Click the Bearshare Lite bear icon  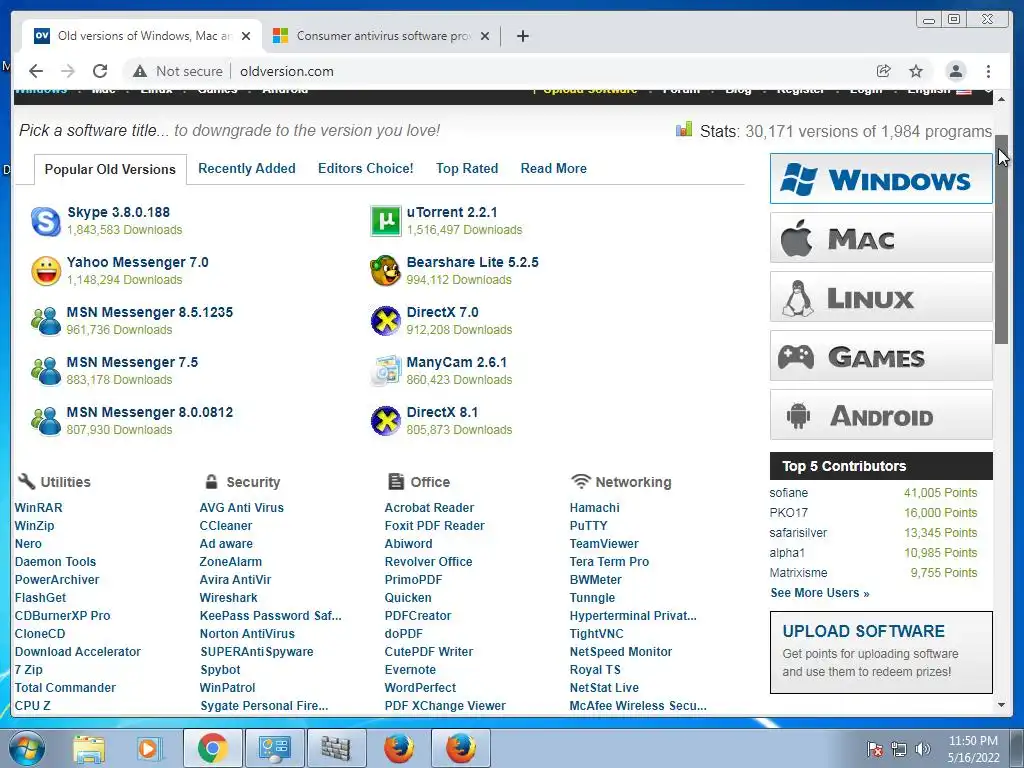tap(385, 271)
